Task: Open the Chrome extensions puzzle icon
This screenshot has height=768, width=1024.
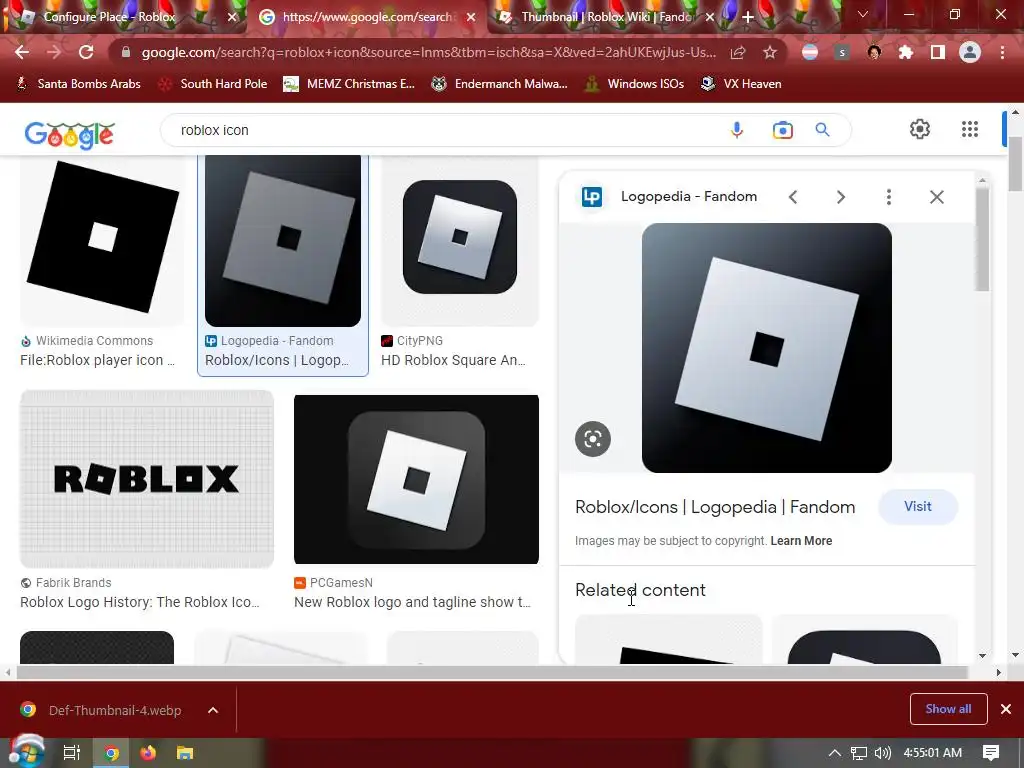Action: point(906,52)
